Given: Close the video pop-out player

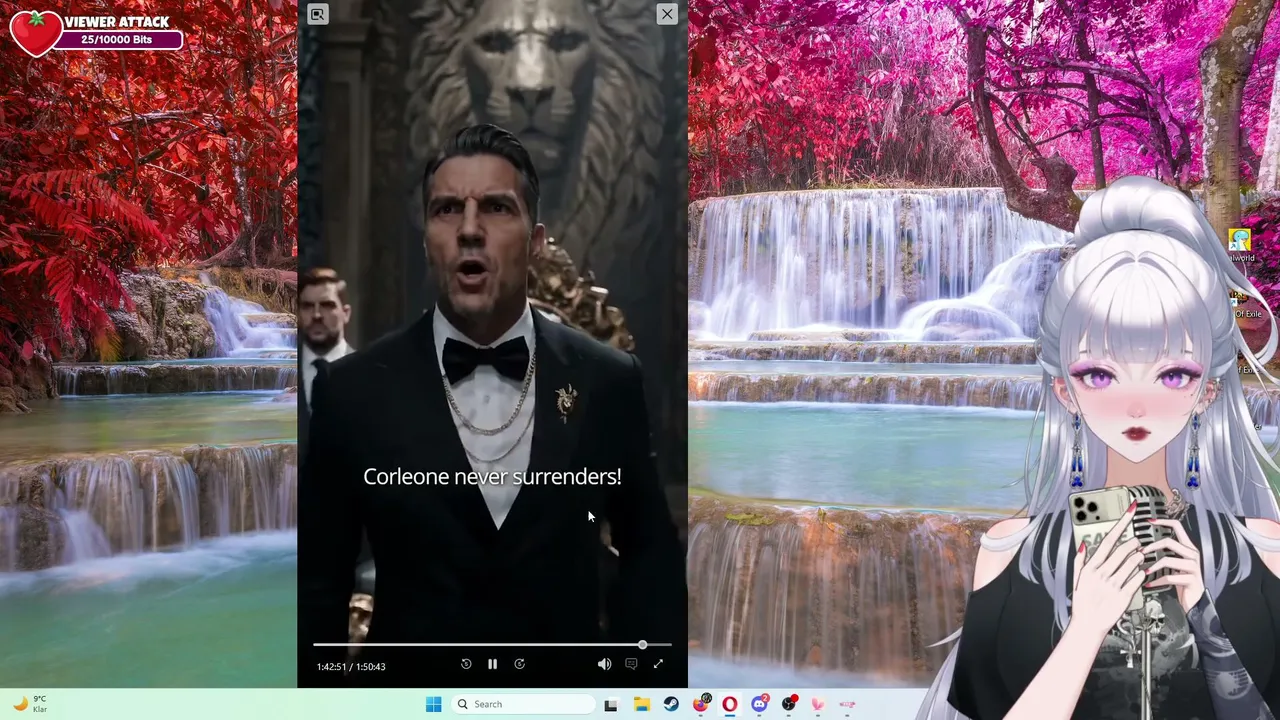Looking at the screenshot, I should [666, 13].
